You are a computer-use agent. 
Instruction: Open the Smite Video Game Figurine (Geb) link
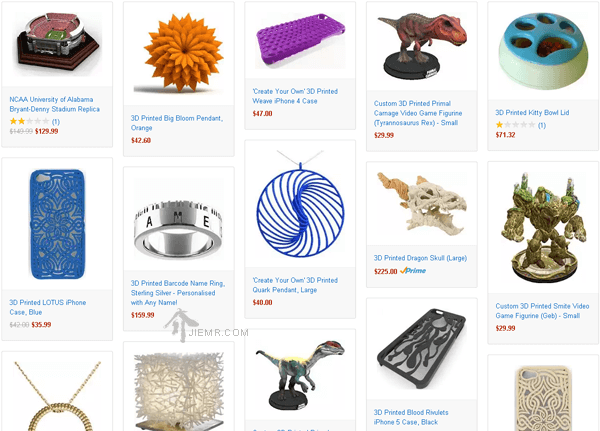click(542, 311)
